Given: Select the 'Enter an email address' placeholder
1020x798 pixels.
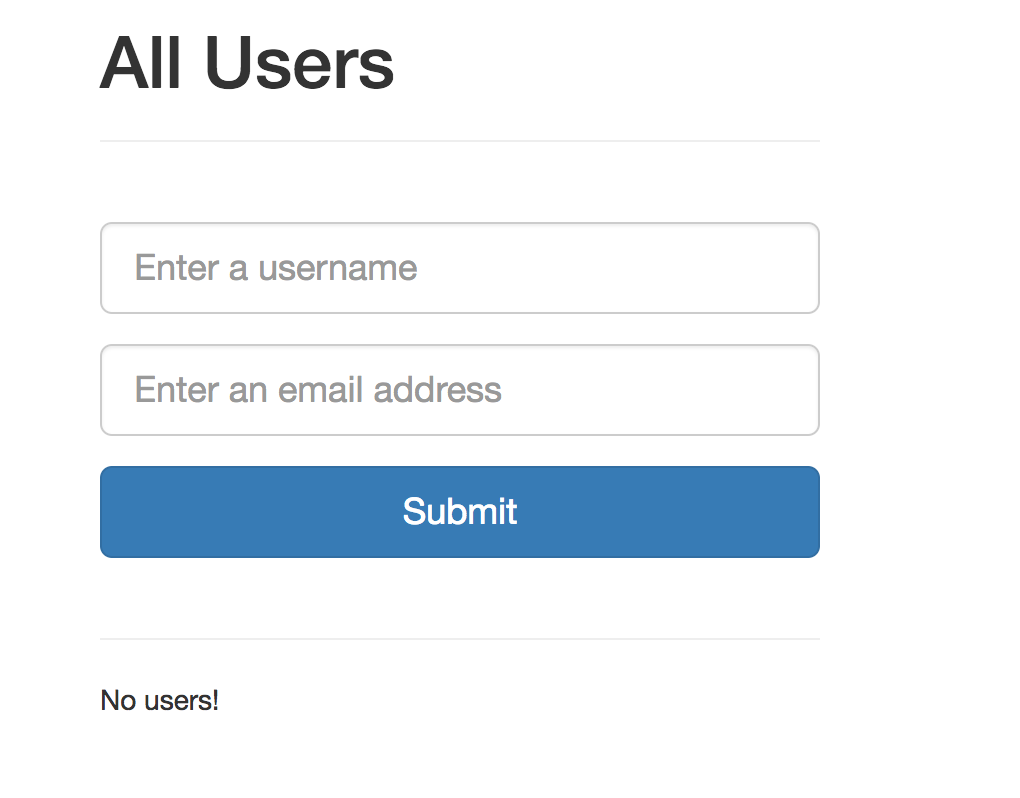Looking at the screenshot, I should (318, 390).
